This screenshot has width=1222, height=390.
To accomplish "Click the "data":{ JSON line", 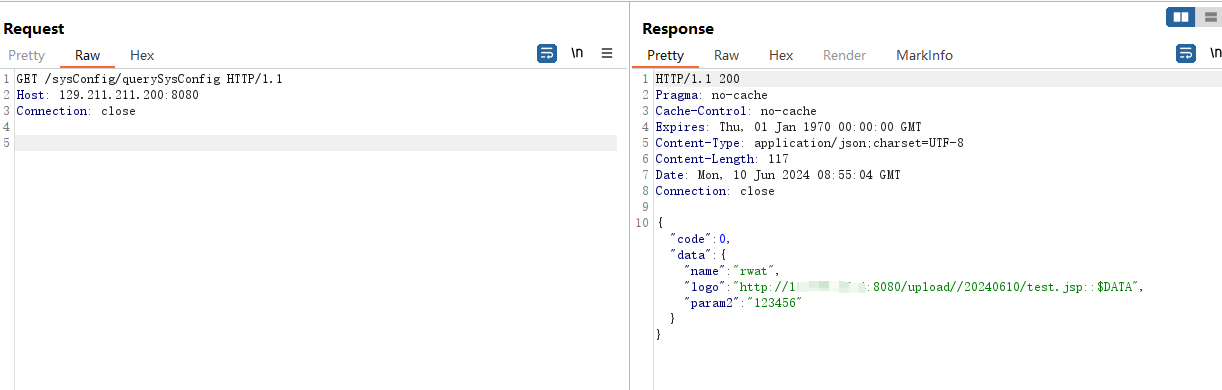I will tap(697, 255).
